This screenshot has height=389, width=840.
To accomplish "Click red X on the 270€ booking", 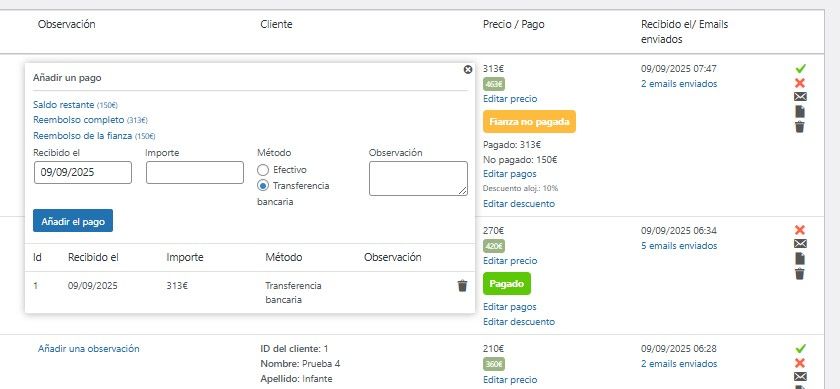I will click(x=800, y=230).
